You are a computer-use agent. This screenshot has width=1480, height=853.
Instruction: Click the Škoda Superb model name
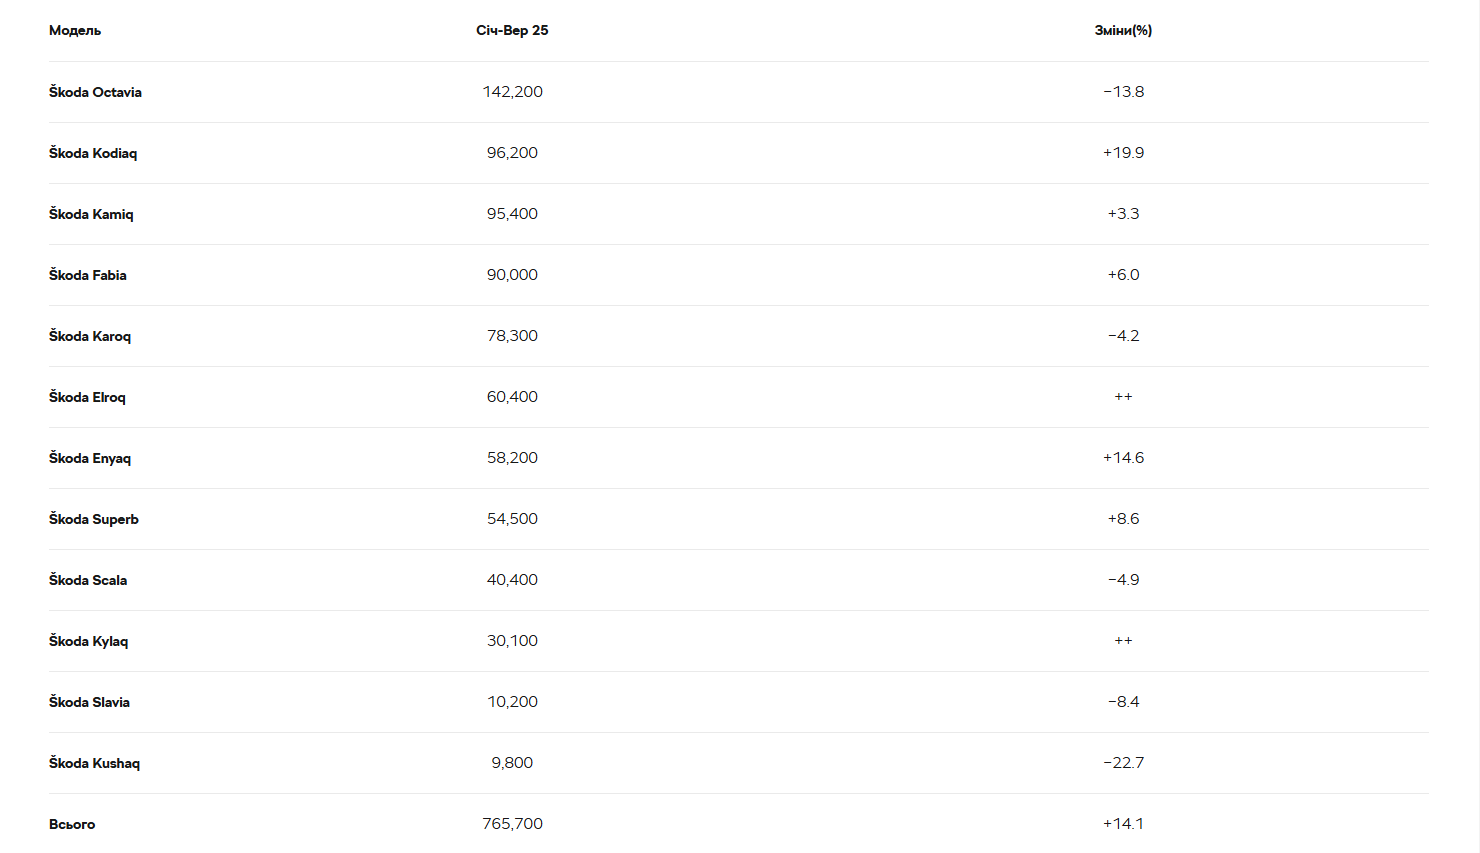94,519
